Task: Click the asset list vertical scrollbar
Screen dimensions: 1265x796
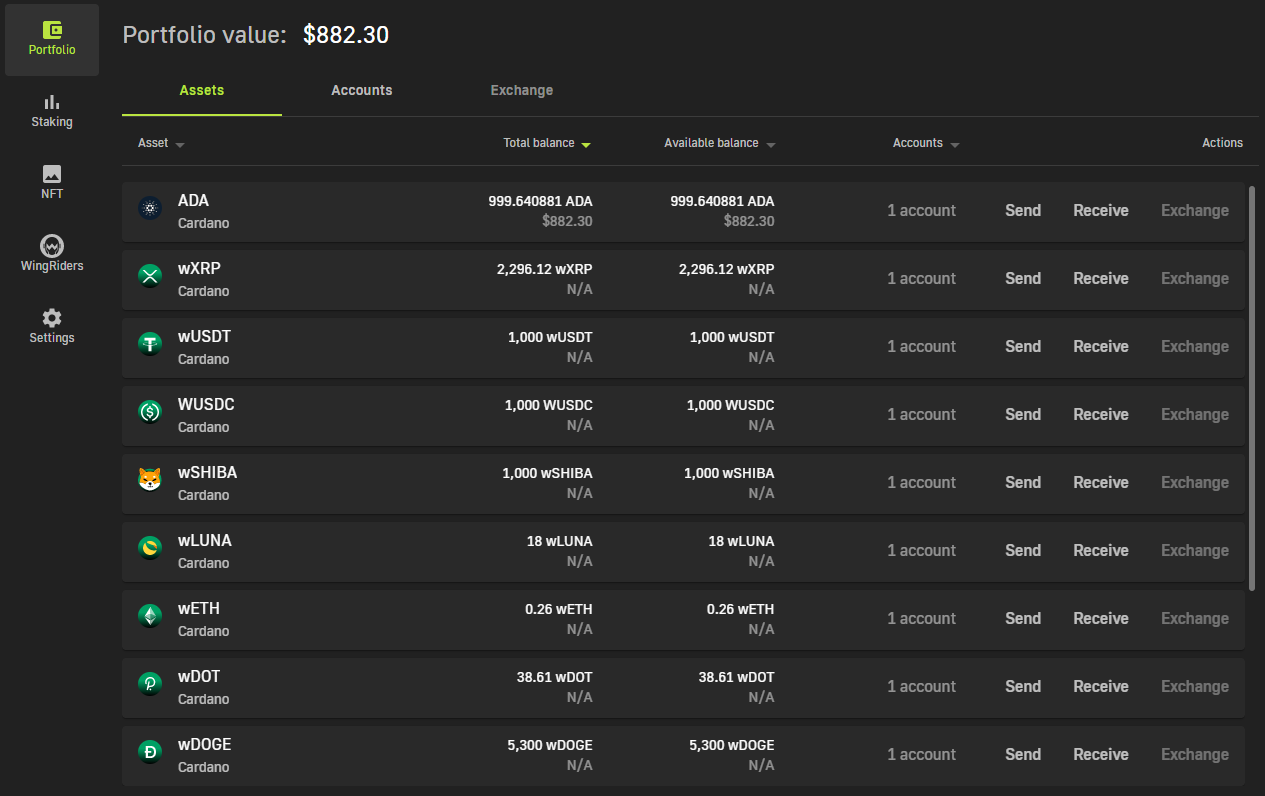Action: [x=1253, y=387]
